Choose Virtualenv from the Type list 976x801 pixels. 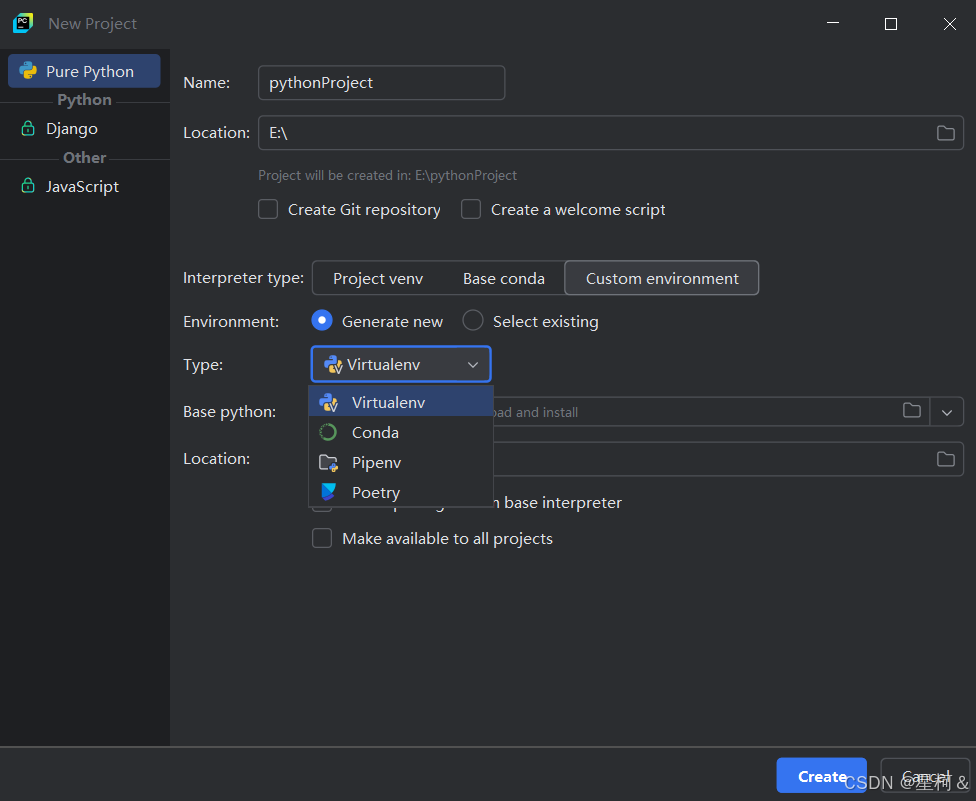(x=401, y=402)
